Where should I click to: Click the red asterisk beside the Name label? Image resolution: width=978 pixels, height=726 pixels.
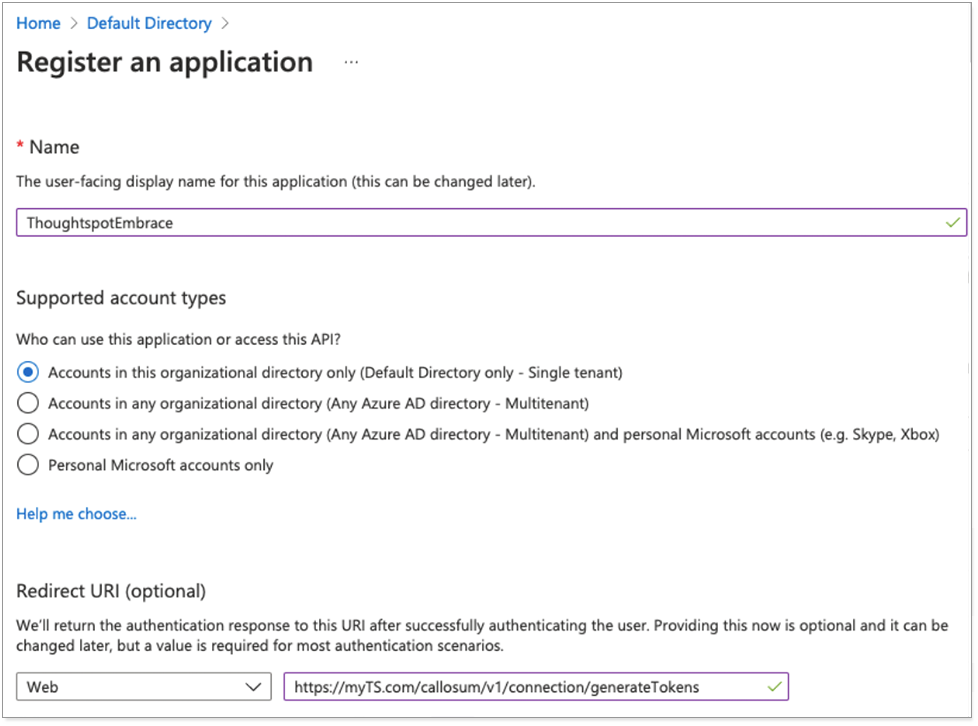point(19,146)
